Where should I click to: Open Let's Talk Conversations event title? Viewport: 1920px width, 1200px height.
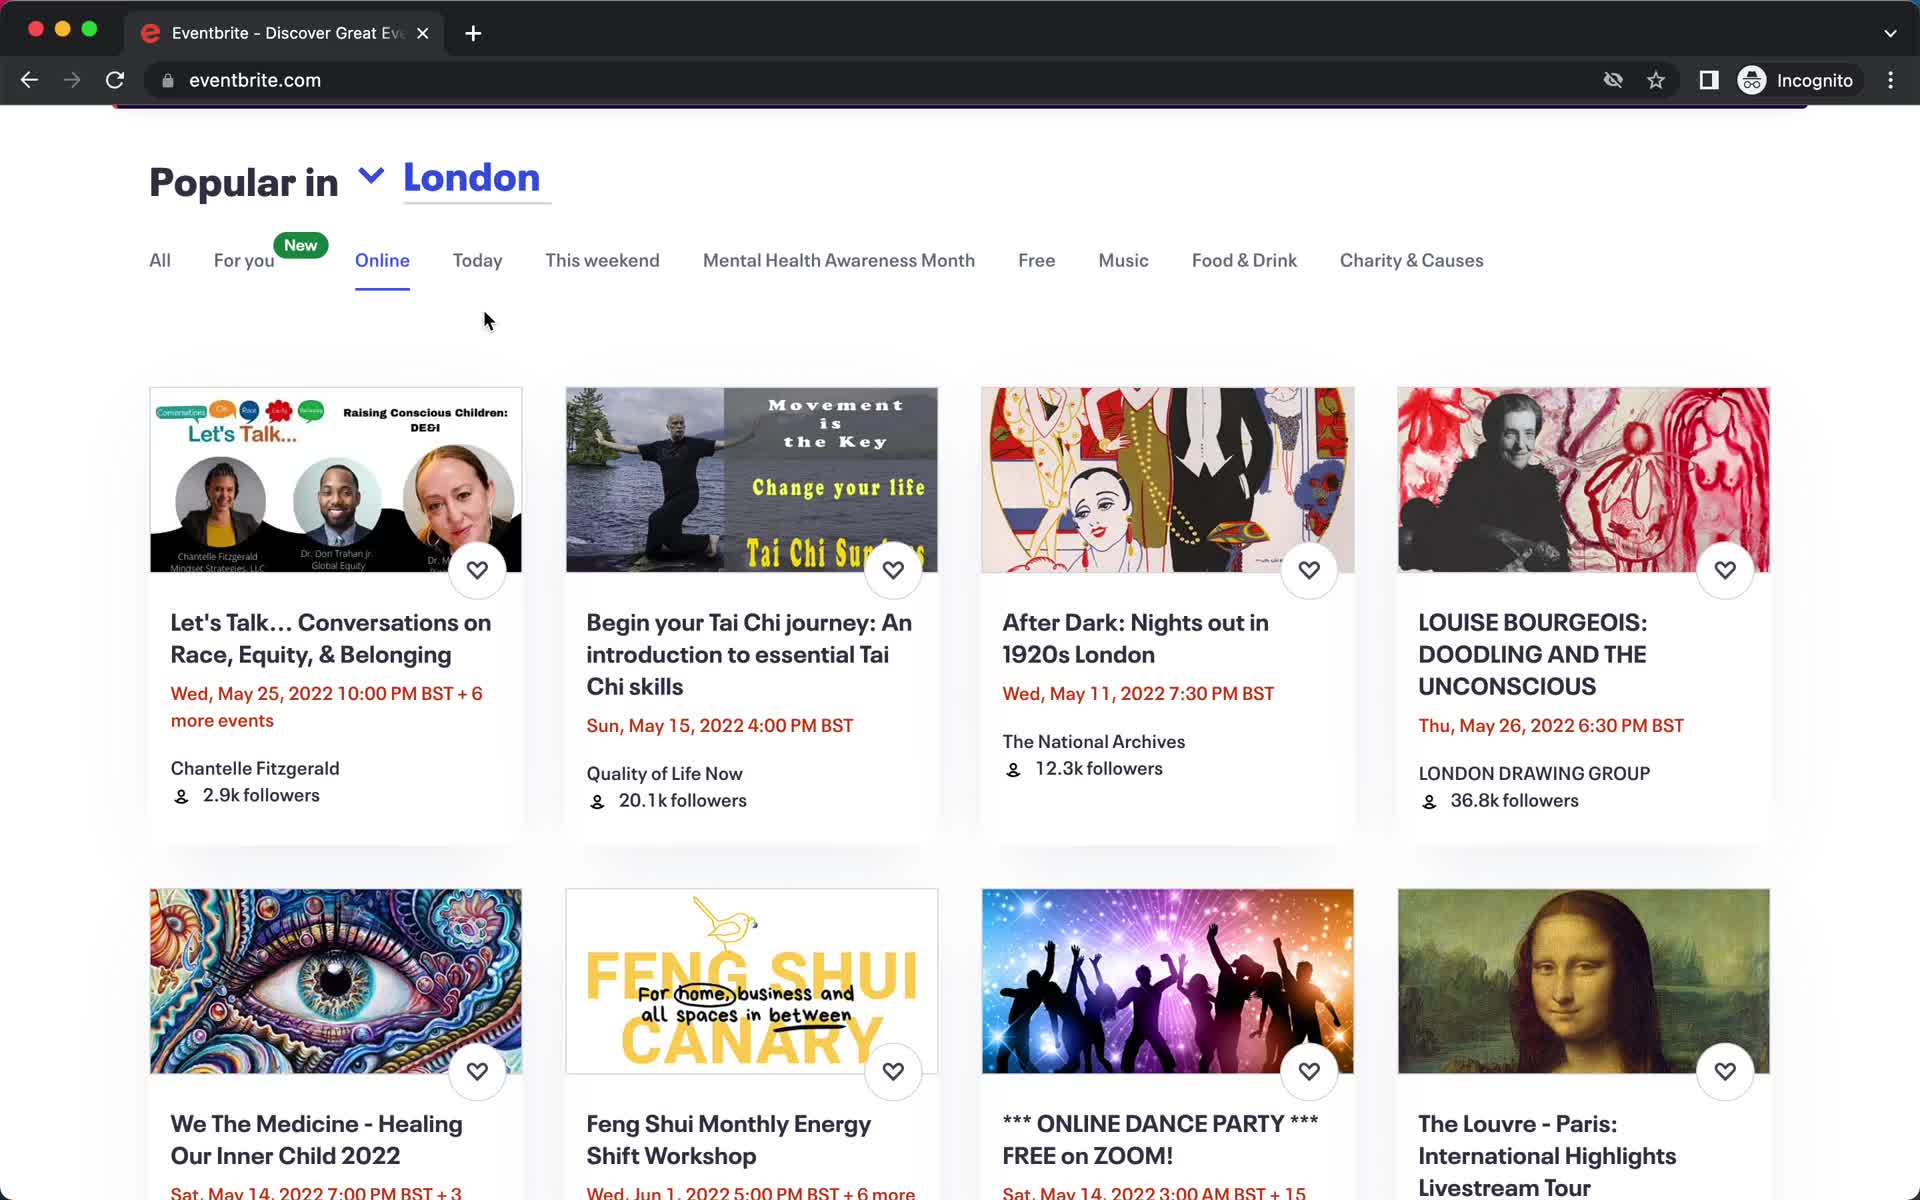click(x=330, y=638)
